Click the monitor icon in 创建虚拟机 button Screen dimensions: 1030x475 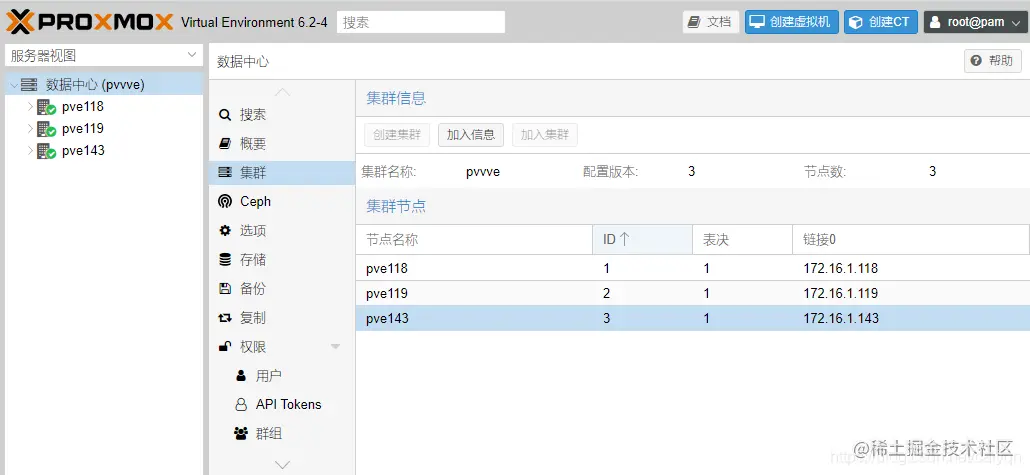pyautogui.click(x=757, y=22)
